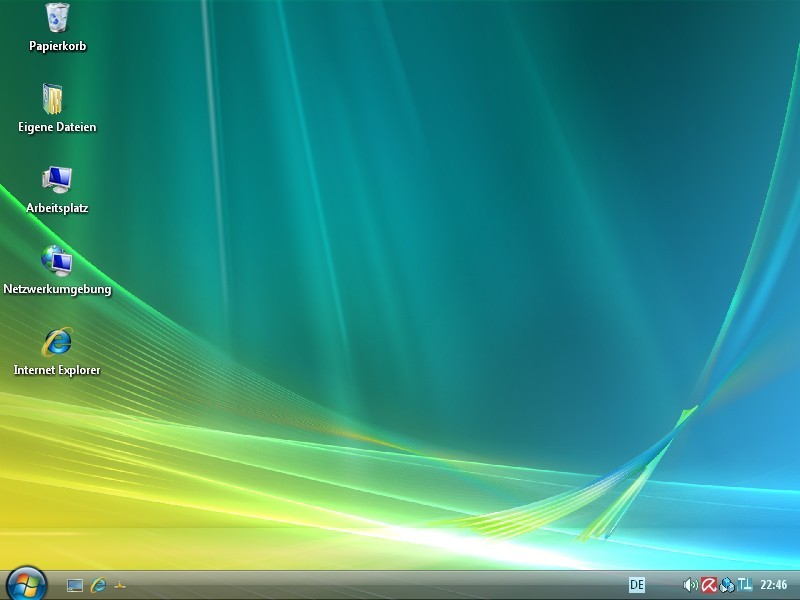Open the DE language bar selector
800x600 pixels.
tap(637, 585)
